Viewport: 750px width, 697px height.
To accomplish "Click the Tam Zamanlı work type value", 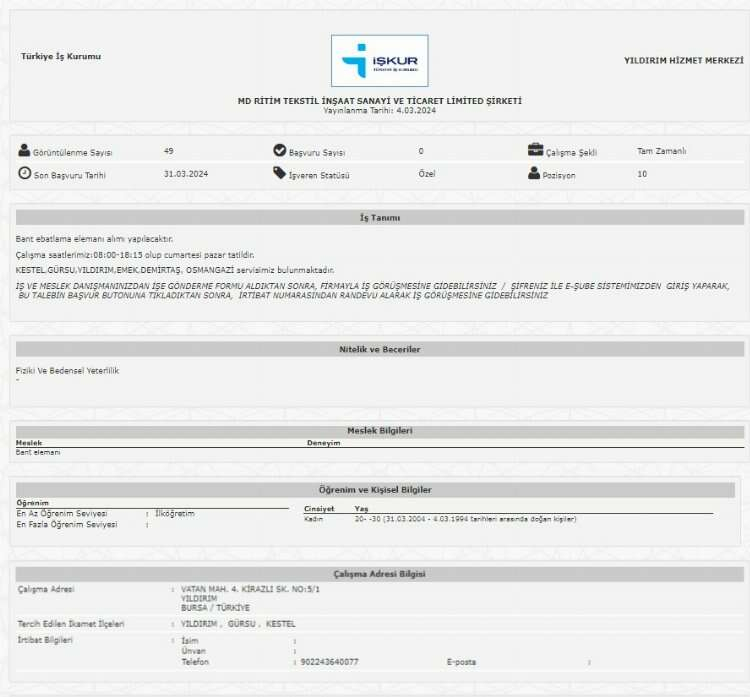I will 661,151.
